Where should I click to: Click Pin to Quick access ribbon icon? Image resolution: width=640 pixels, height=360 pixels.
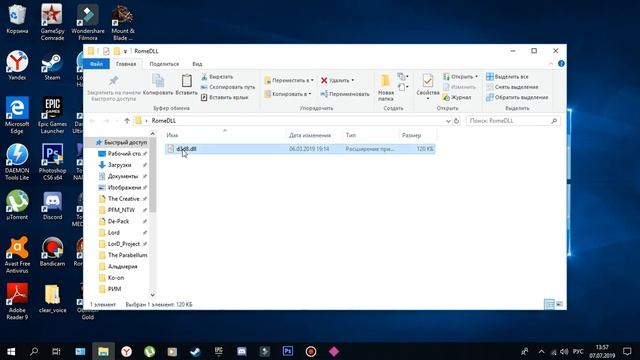click(x=113, y=81)
